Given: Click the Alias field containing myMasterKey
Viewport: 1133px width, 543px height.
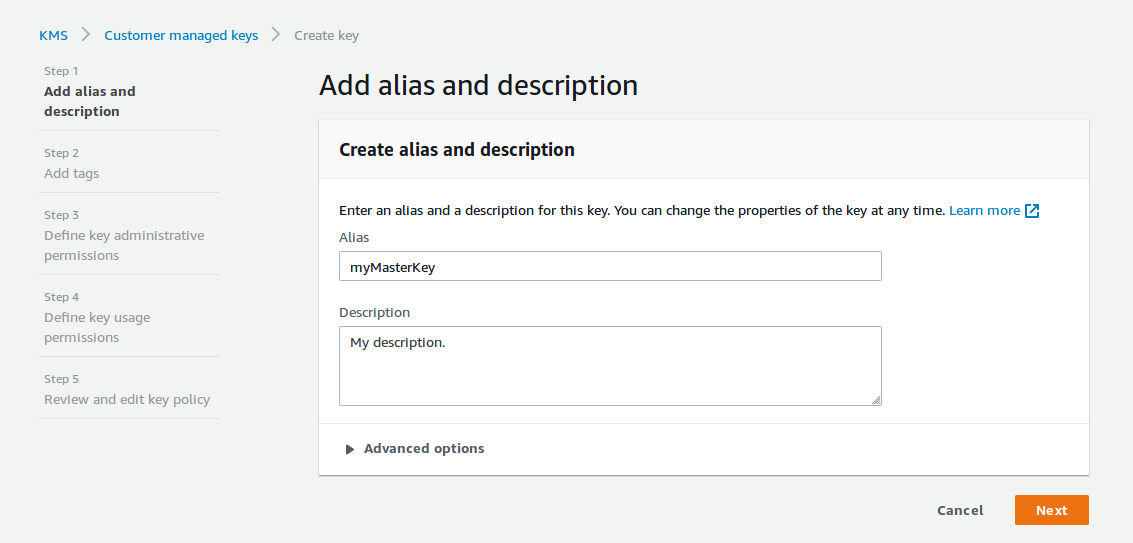Looking at the screenshot, I should [x=610, y=266].
